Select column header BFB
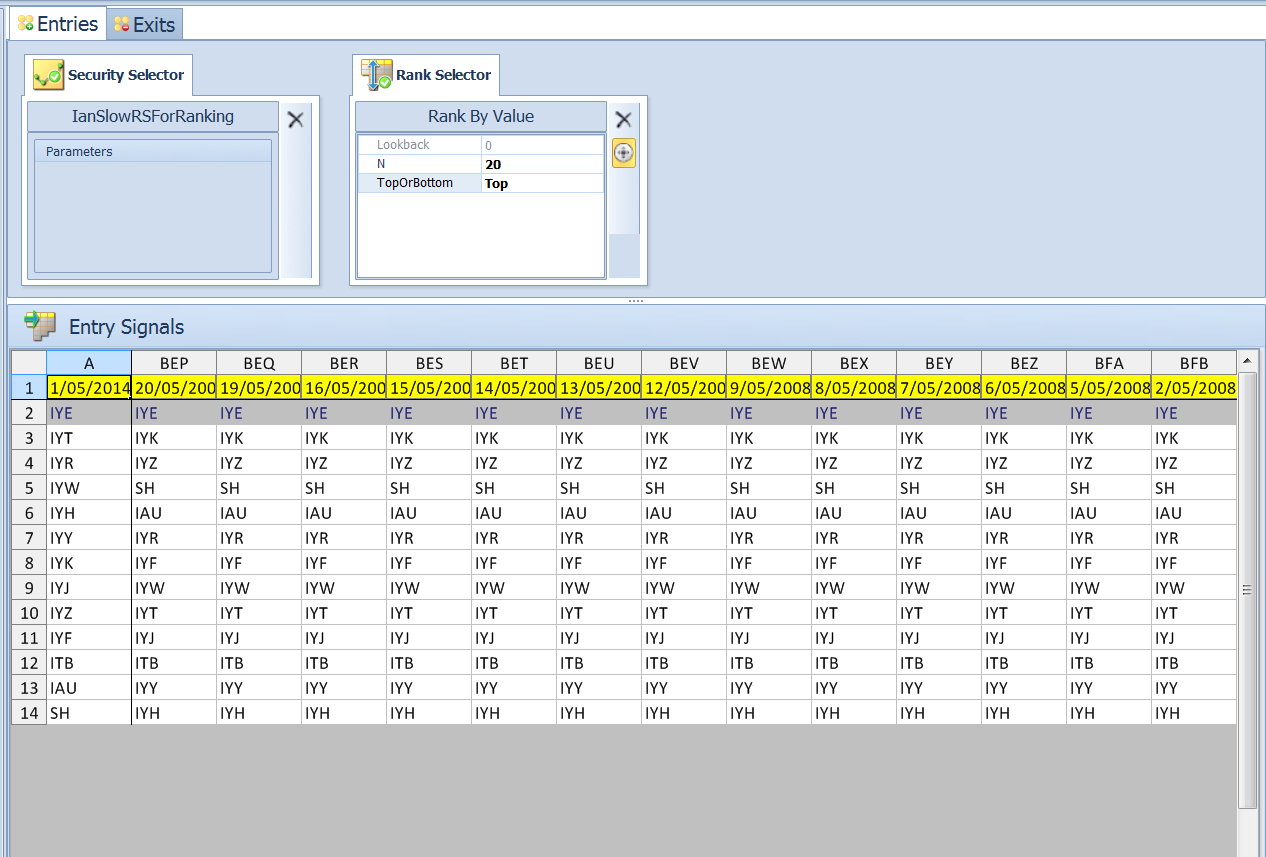Screen dimensions: 1266x857 pyautogui.click(x=1194, y=363)
